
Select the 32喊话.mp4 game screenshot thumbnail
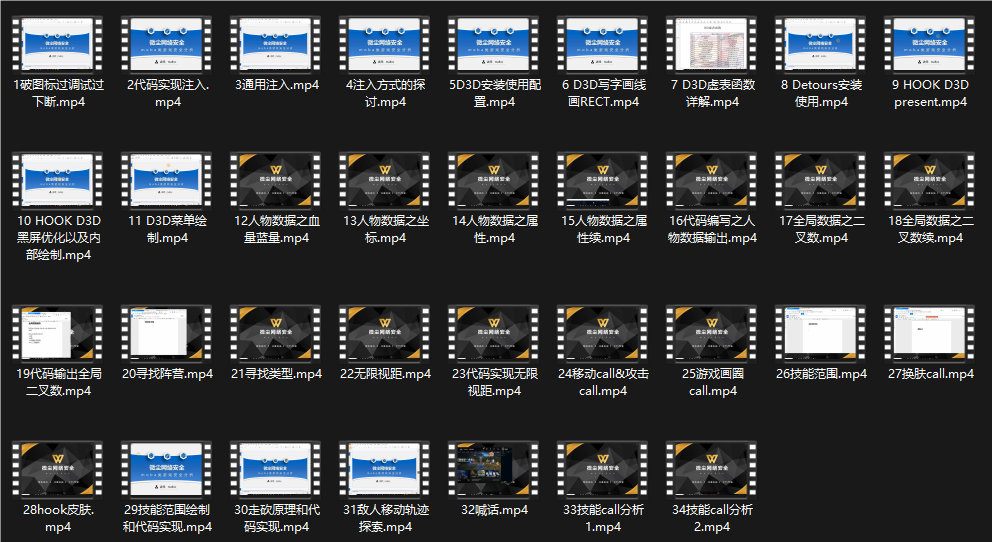(x=494, y=469)
